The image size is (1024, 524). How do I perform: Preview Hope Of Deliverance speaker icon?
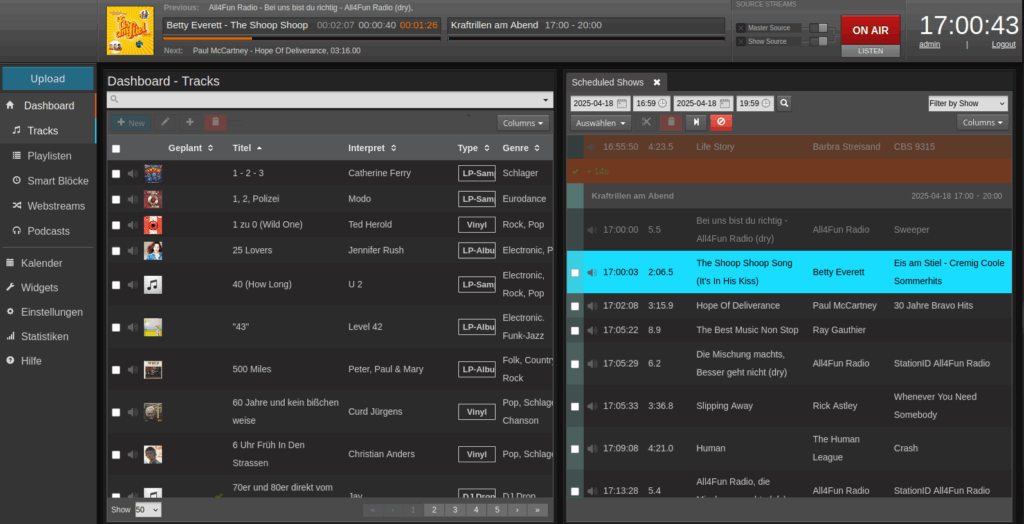coord(592,306)
